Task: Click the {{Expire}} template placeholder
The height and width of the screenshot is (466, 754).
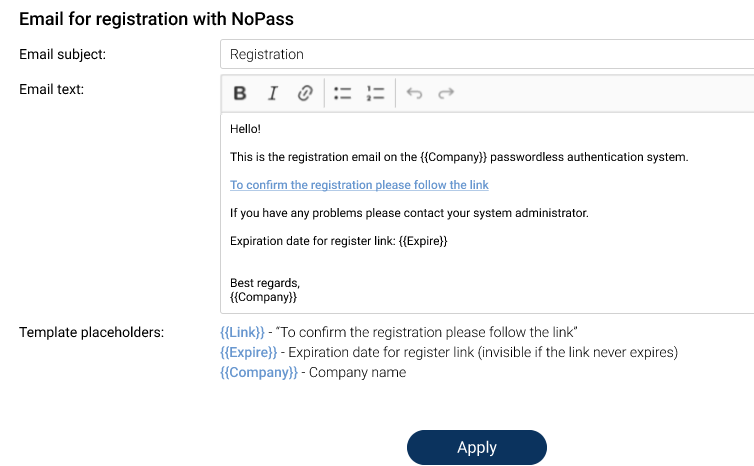Action: click(x=249, y=352)
